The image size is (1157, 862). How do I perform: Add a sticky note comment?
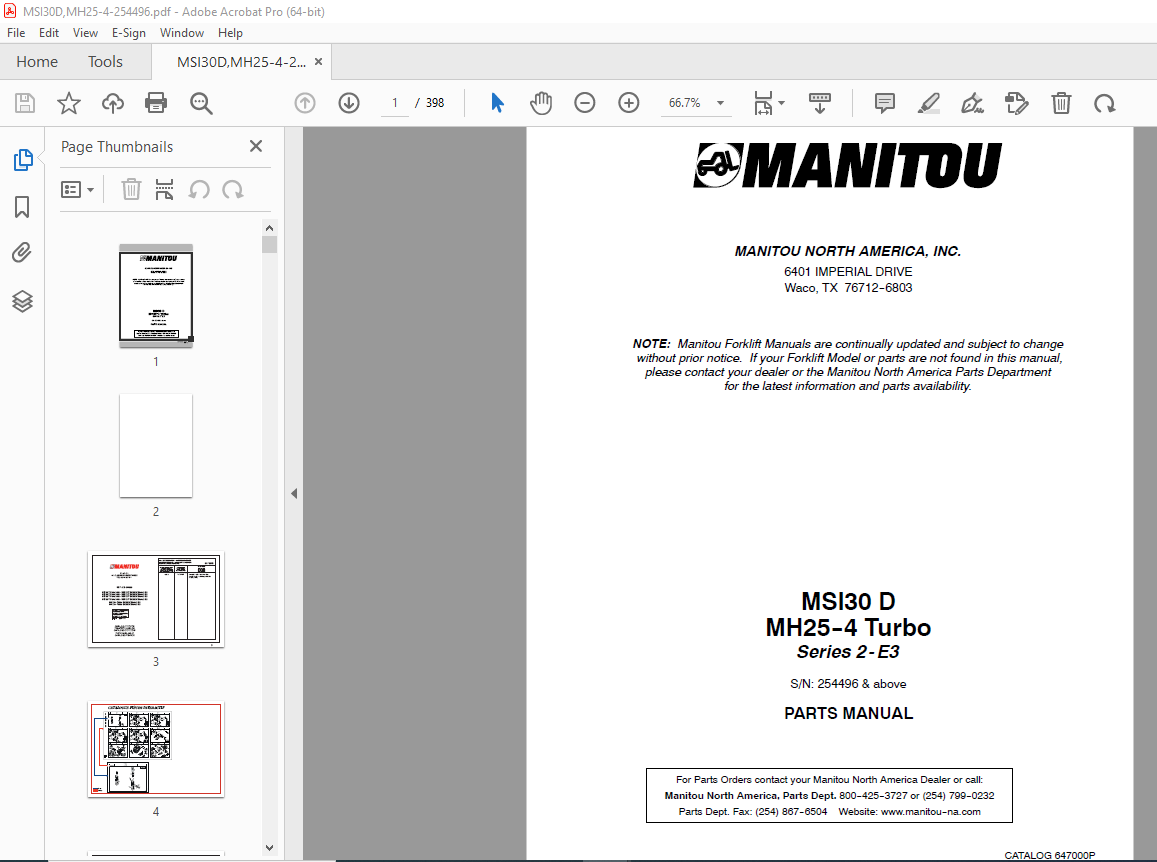(884, 103)
